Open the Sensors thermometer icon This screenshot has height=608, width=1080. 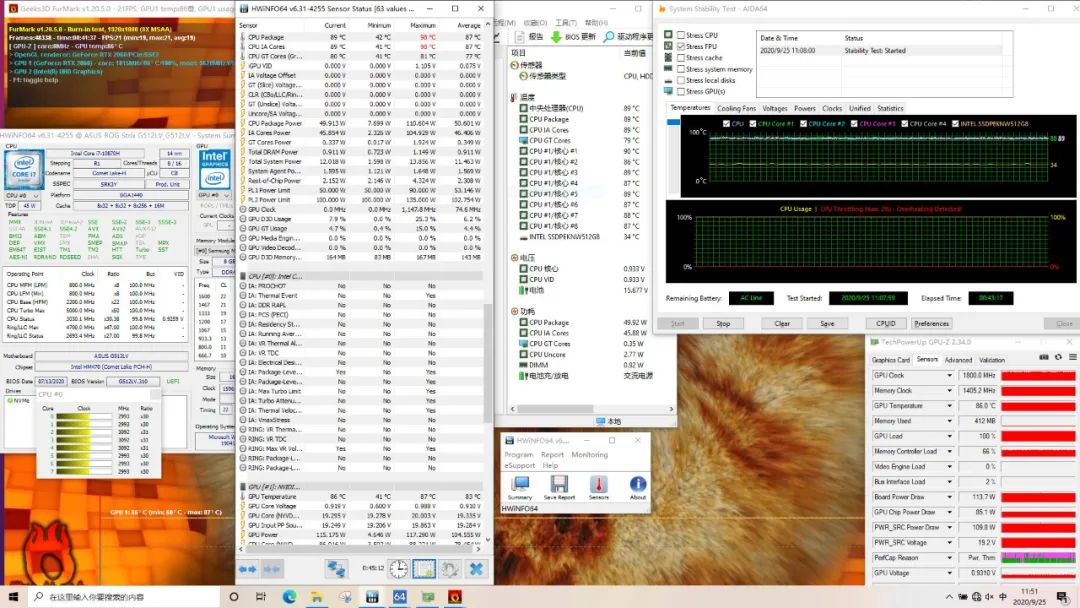click(598, 484)
